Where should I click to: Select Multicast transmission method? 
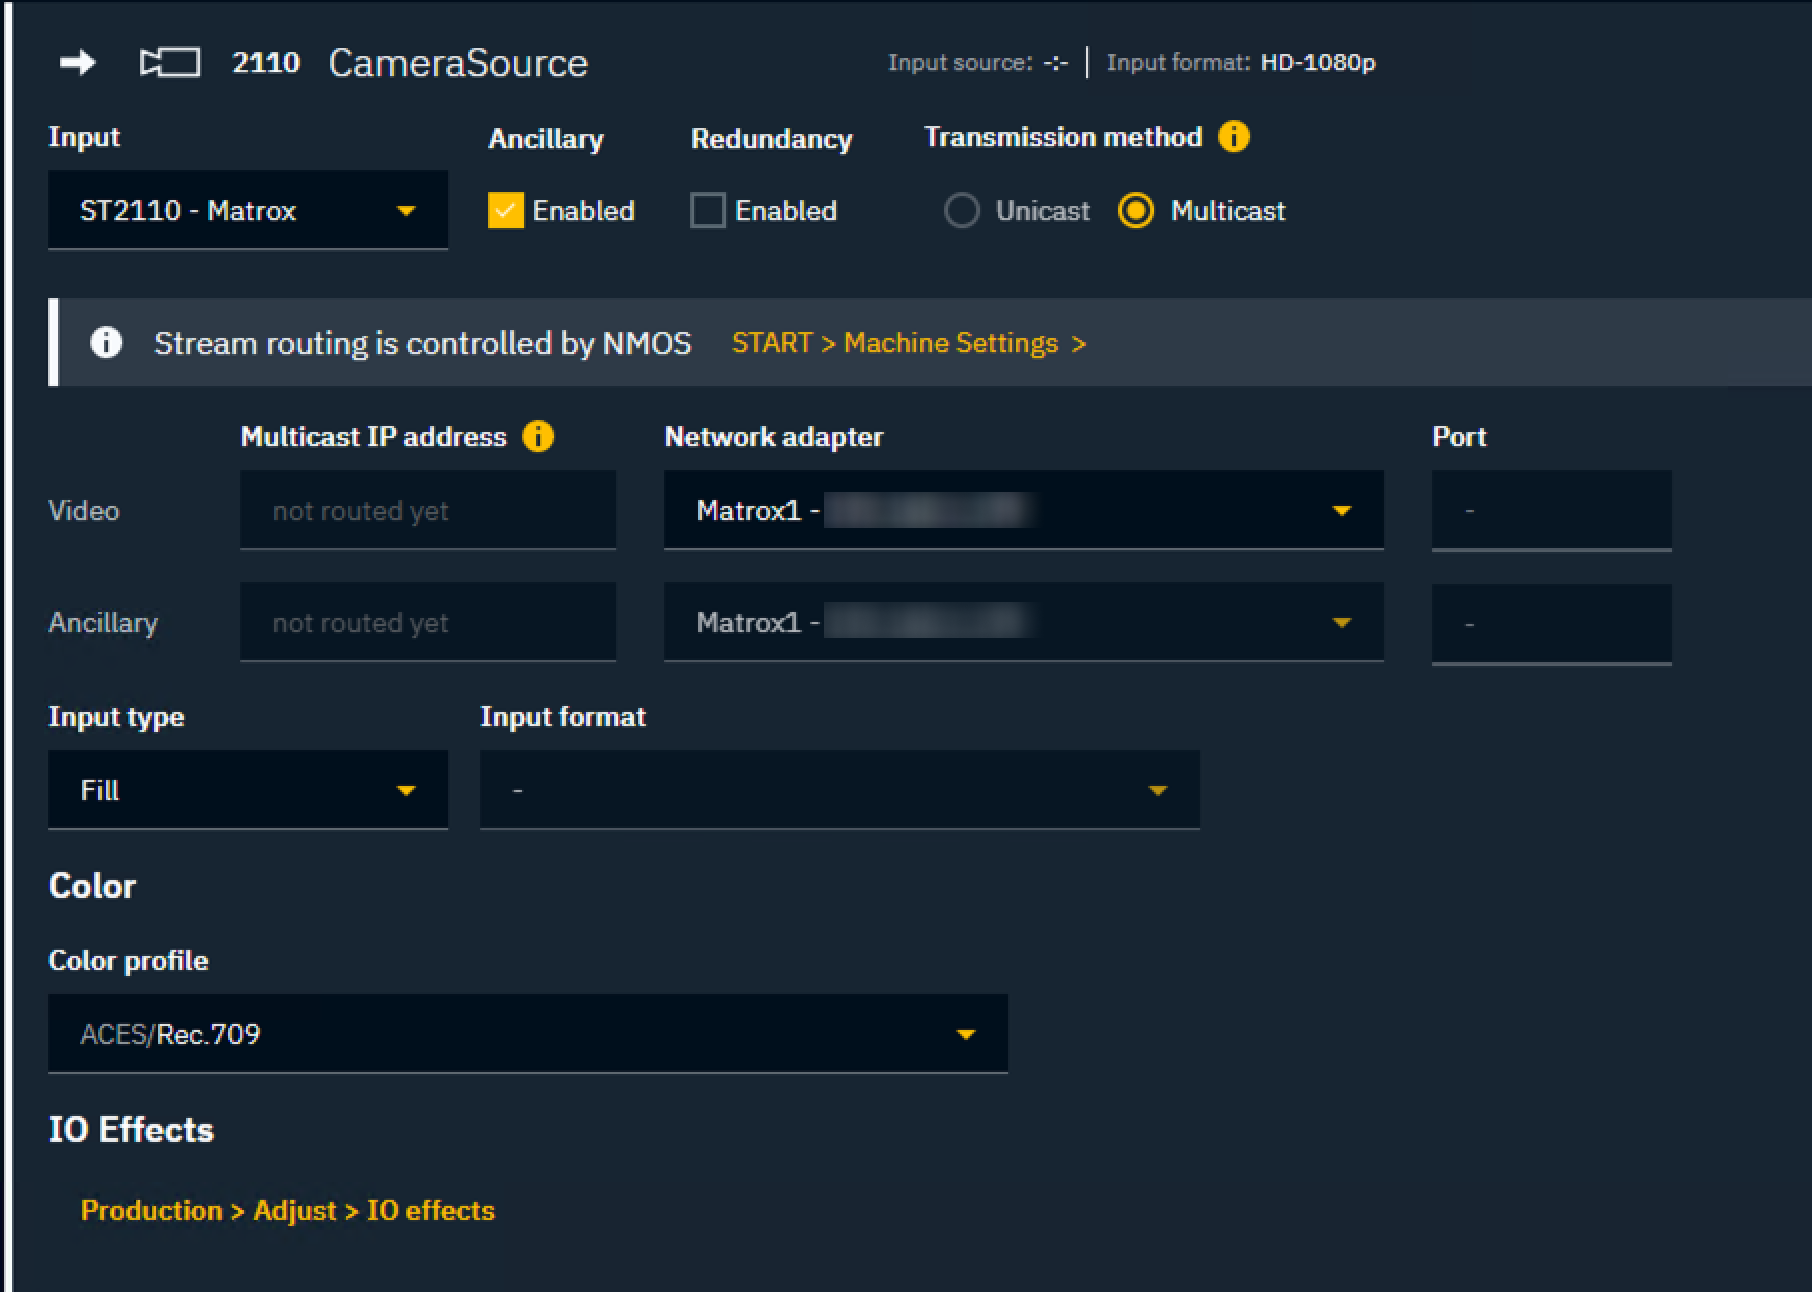(1136, 211)
